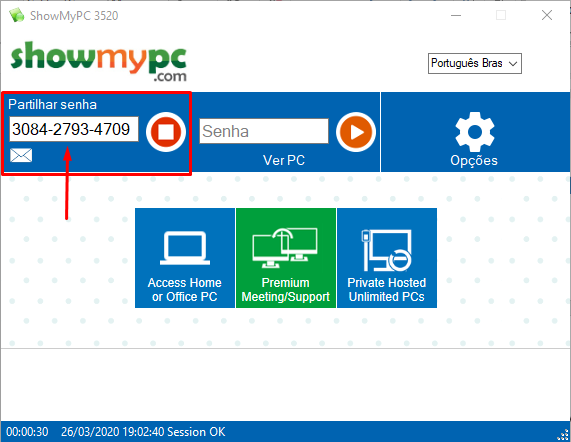Click the Access Home or Office PC label
571x442 pixels.
click(185, 290)
